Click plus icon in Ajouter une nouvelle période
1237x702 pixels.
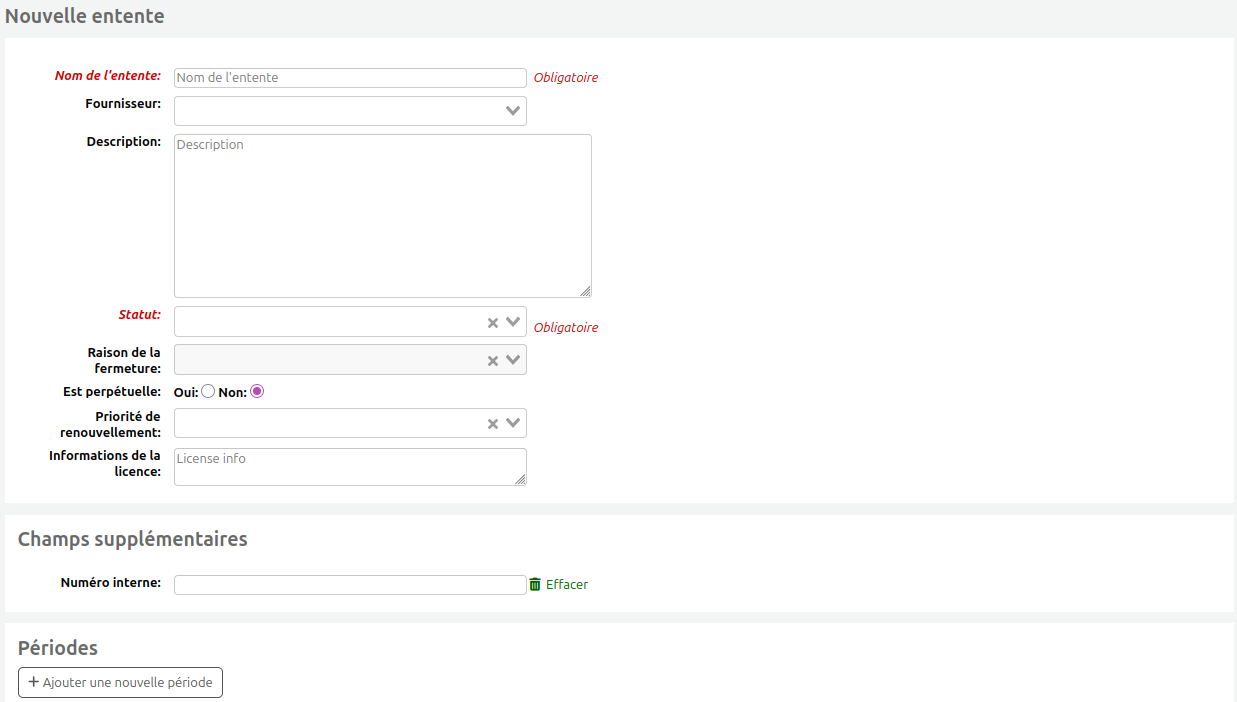tap(34, 682)
